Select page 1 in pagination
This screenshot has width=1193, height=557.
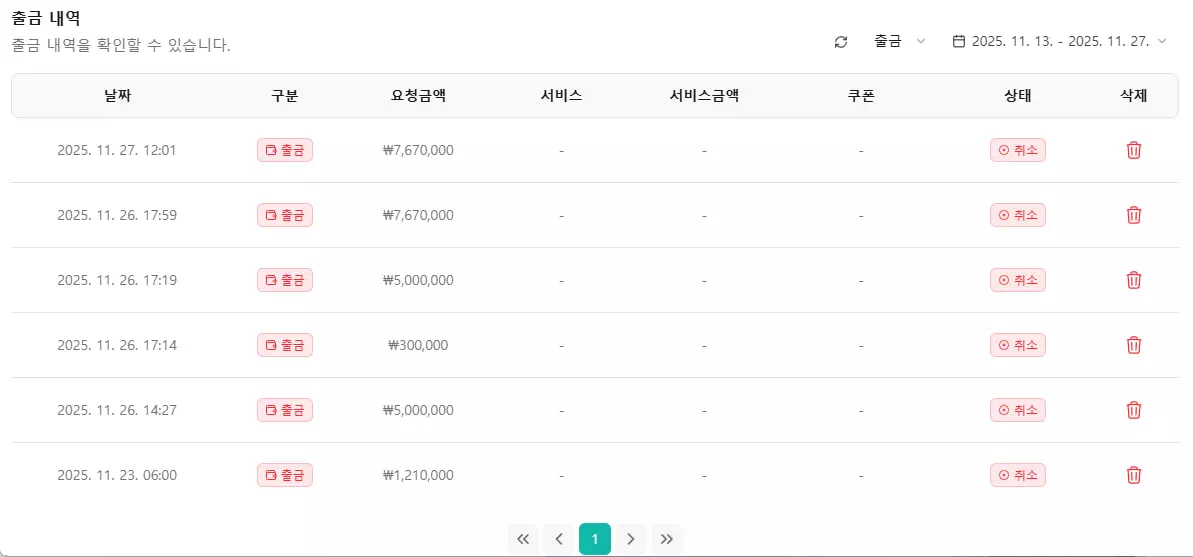click(595, 540)
